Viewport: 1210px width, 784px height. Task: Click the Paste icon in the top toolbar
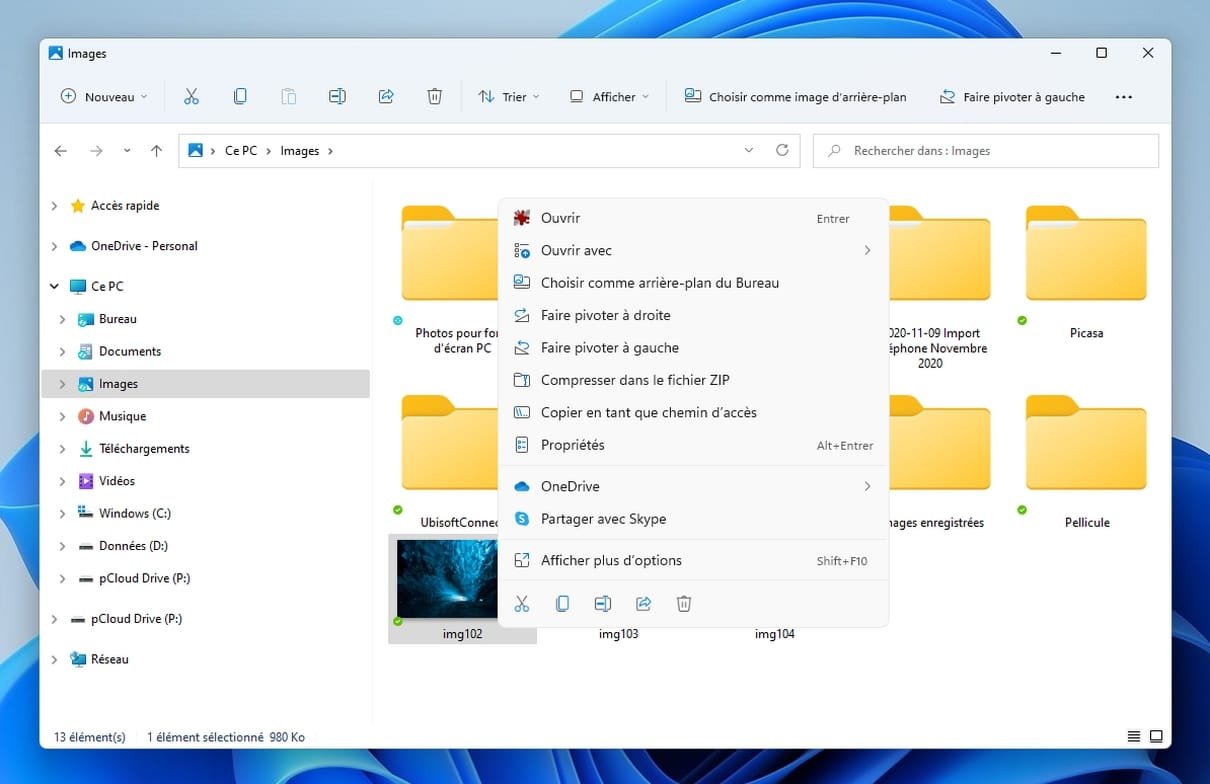pyautogui.click(x=288, y=97)
